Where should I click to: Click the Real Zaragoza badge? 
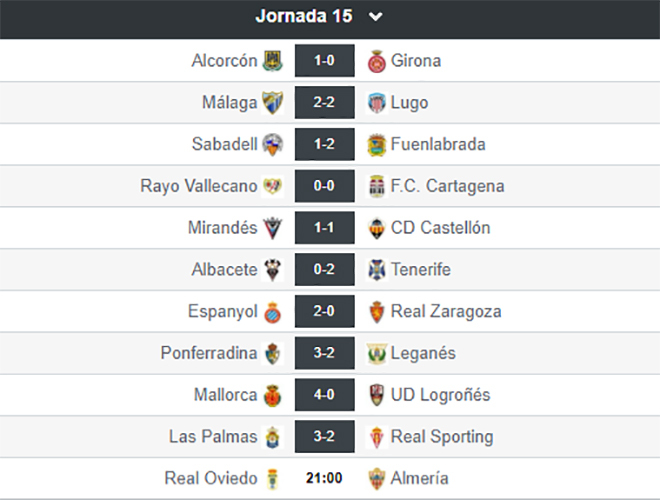[376, 312]
